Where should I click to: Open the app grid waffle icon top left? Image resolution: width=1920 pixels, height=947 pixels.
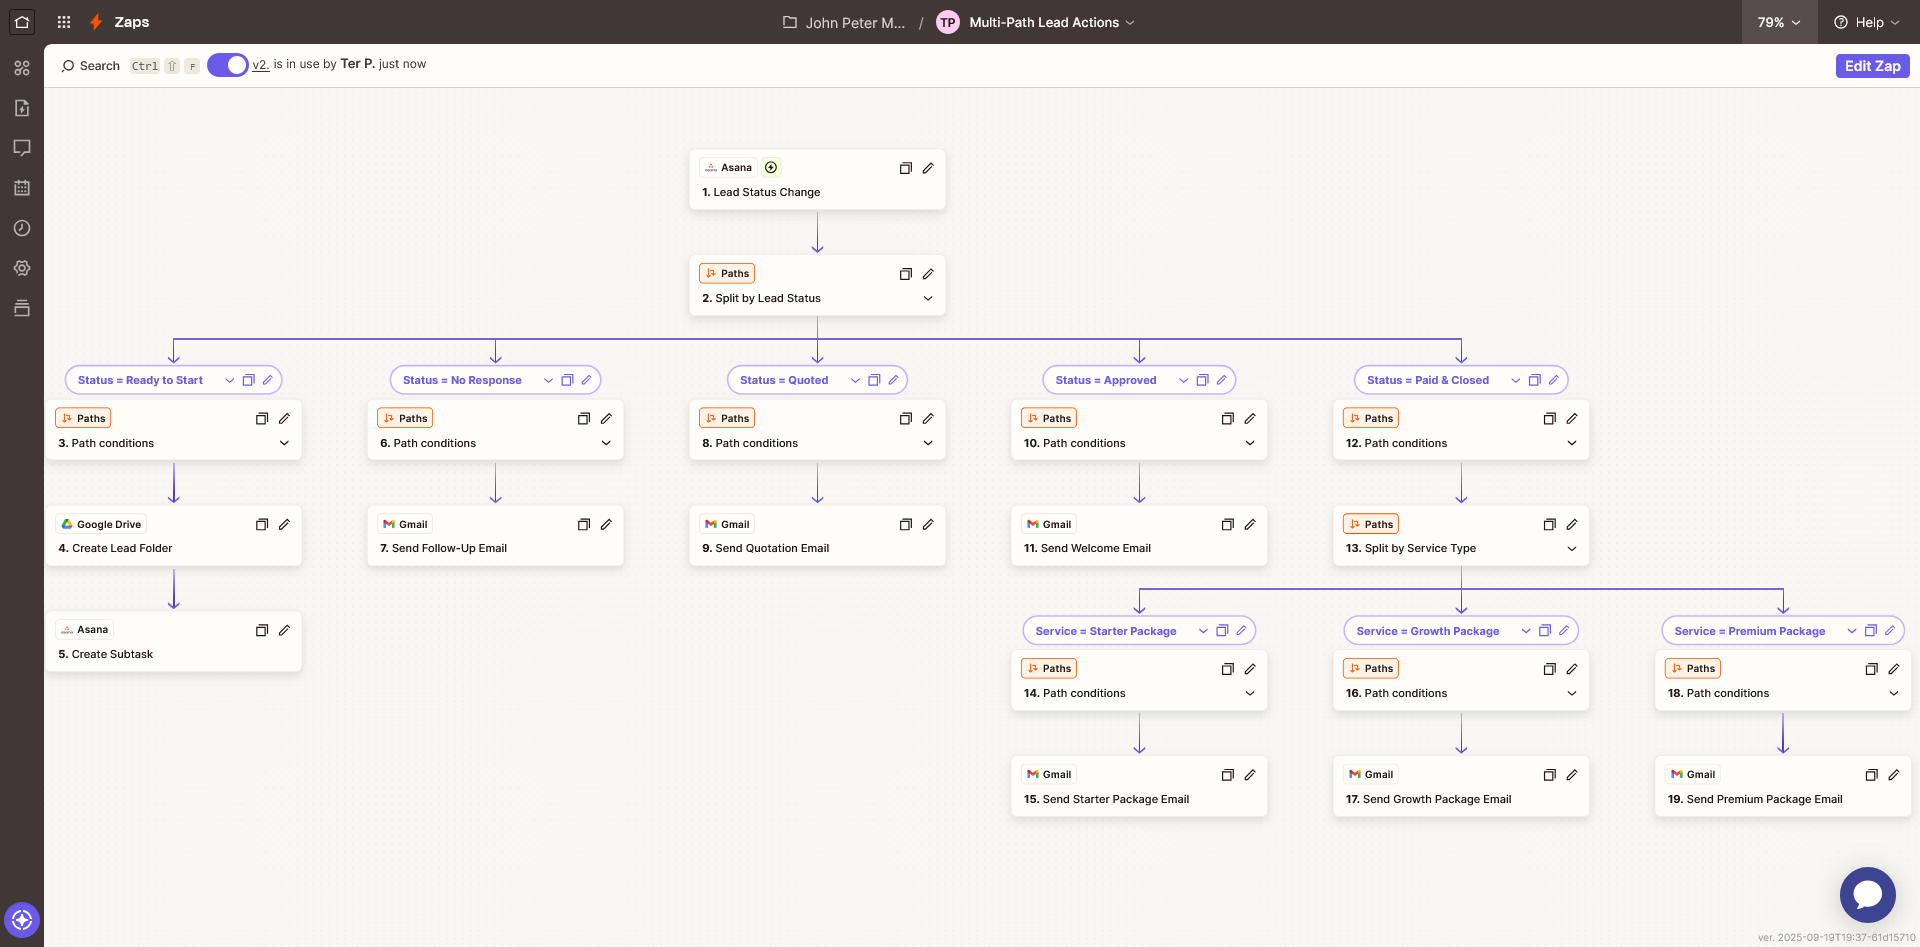tap(63, 21)
